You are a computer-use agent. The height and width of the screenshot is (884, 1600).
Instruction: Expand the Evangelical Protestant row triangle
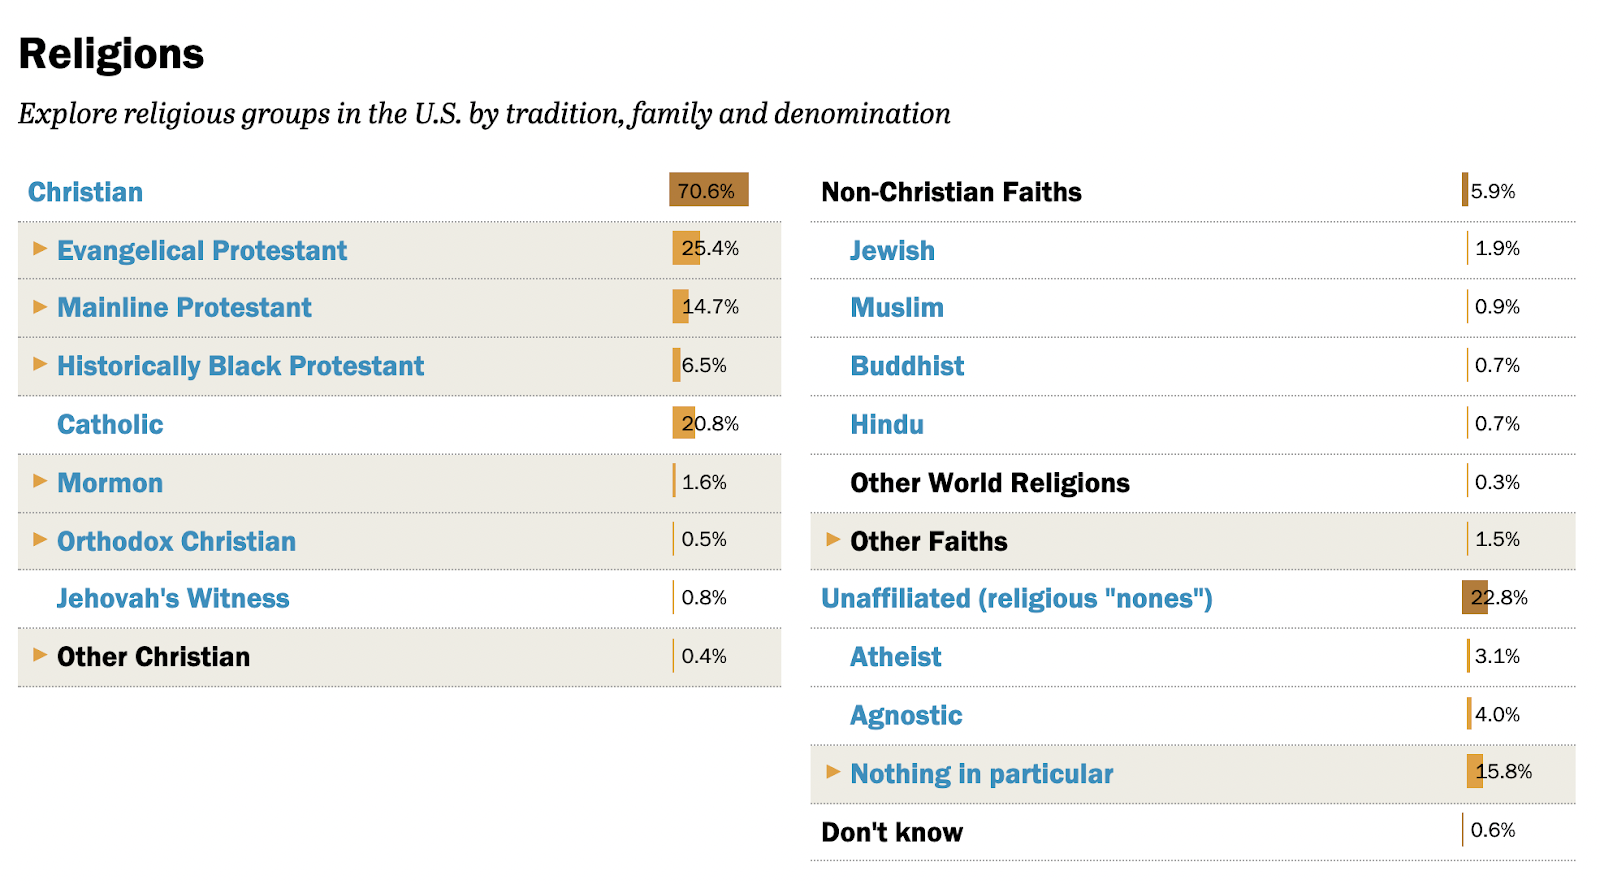point(40,248)
